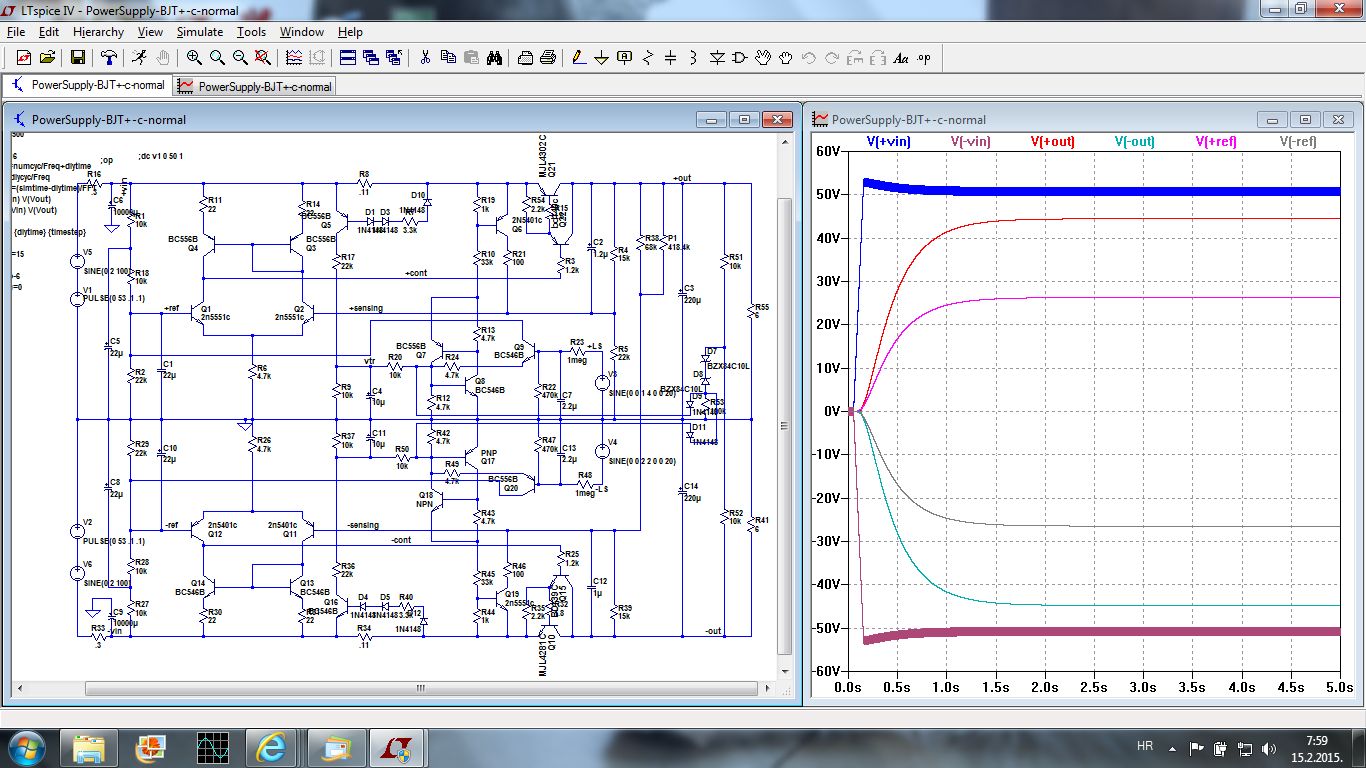Open Internet Explorer from the taskbar
Image resolution: width=1366 pixels, height=768 pixels.
273,747
